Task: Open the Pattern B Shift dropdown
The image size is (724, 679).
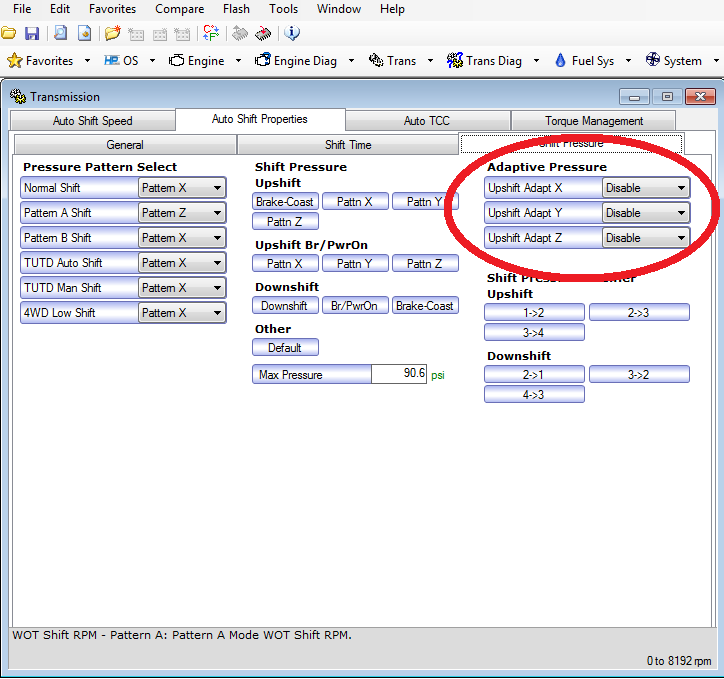Action: tap(181, 238)
